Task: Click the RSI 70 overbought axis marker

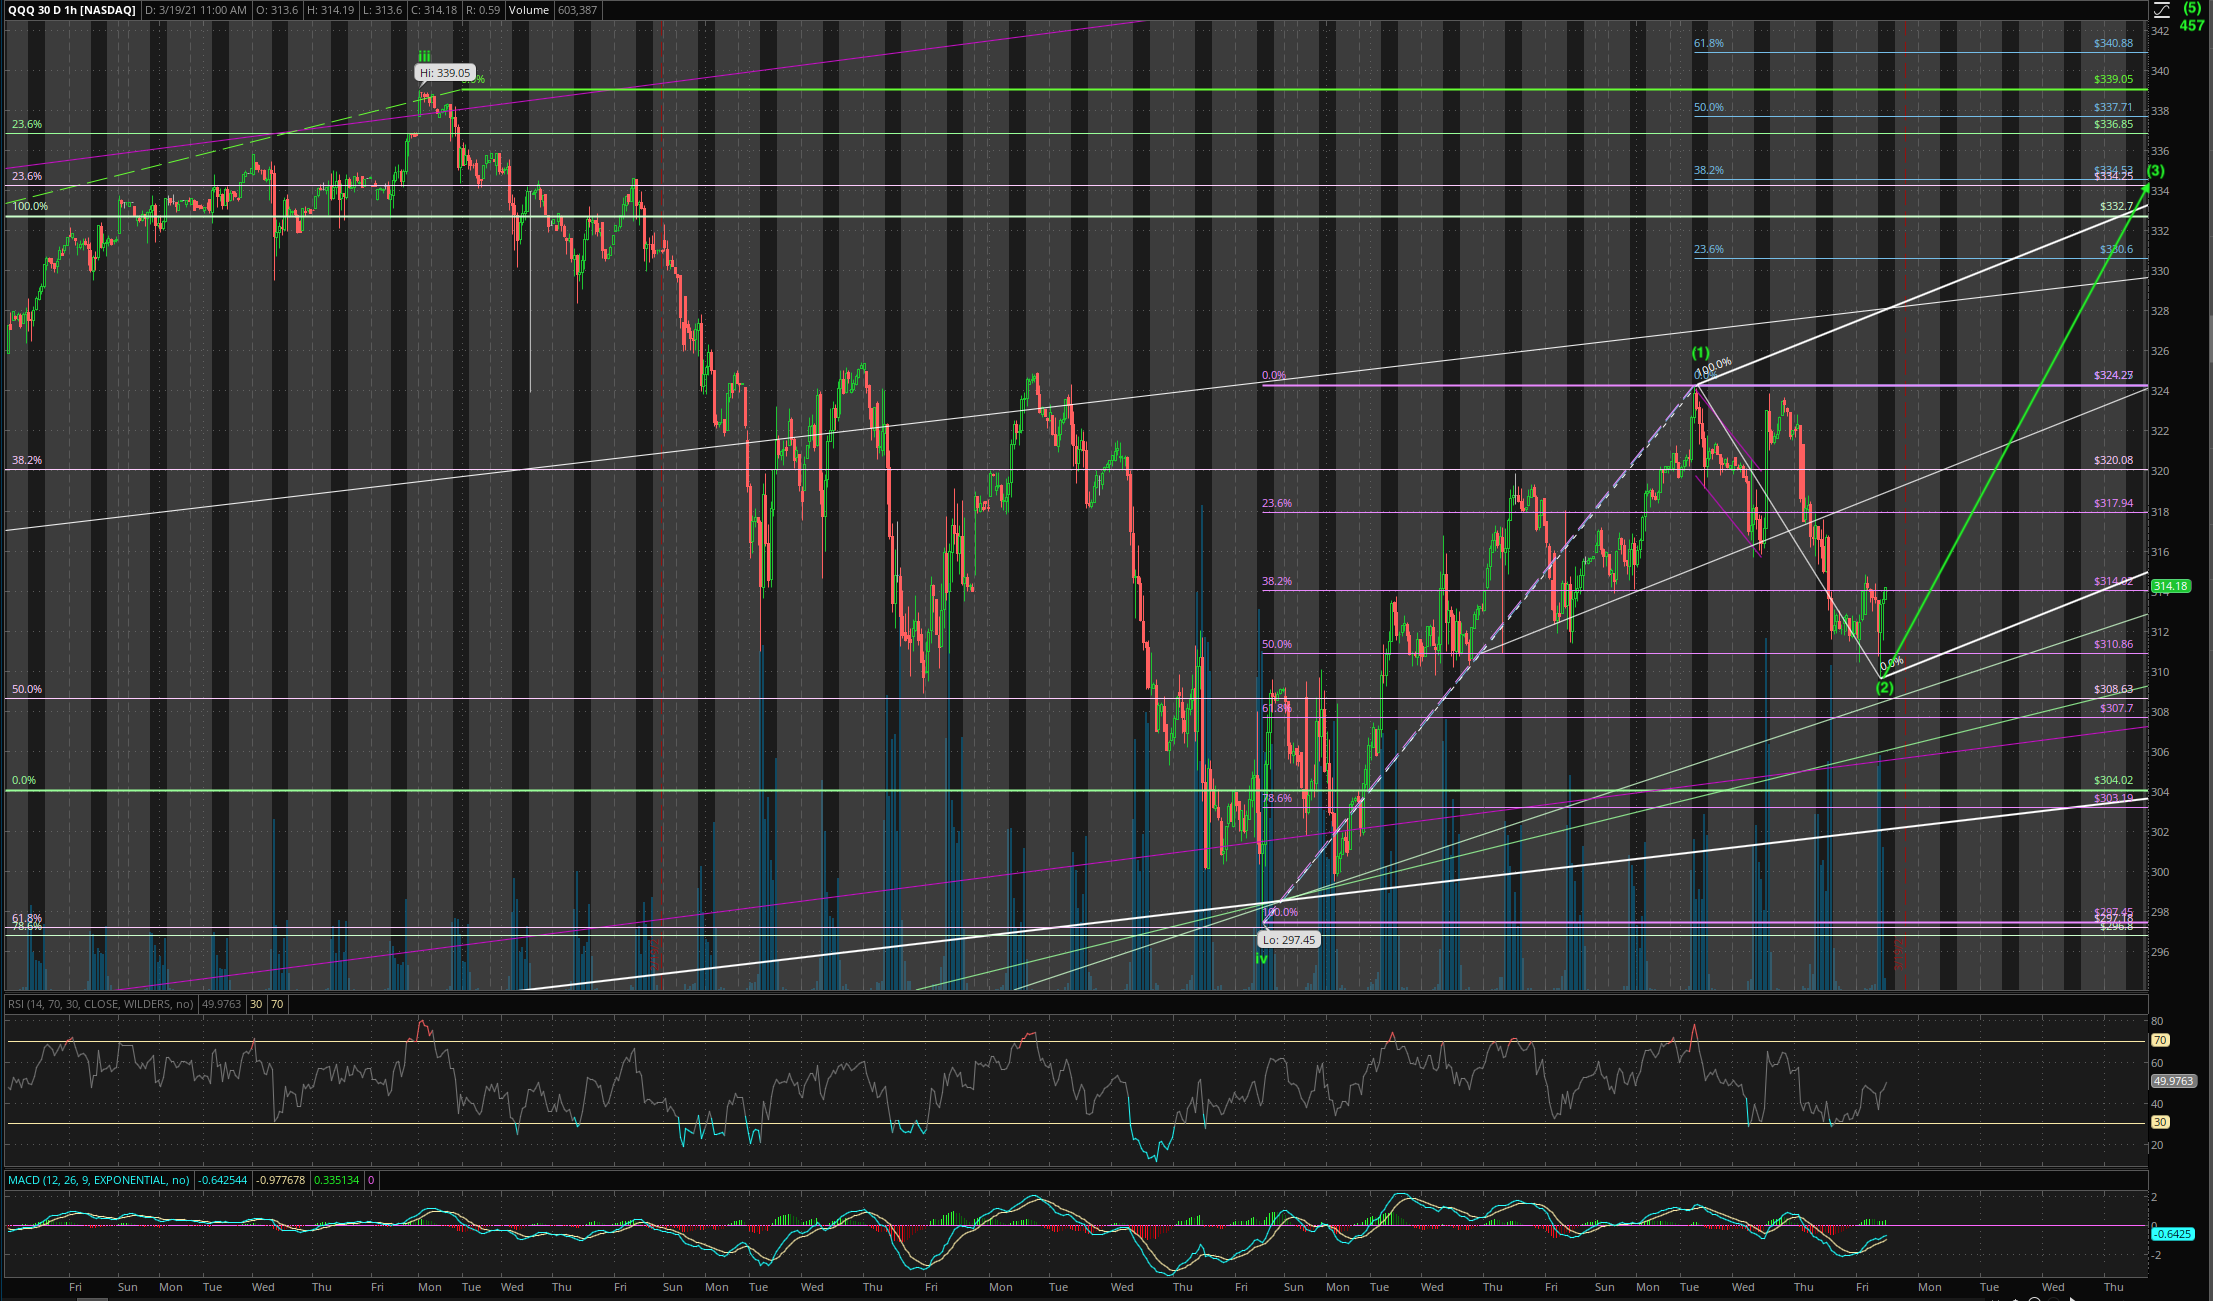Action: 2160,1041
